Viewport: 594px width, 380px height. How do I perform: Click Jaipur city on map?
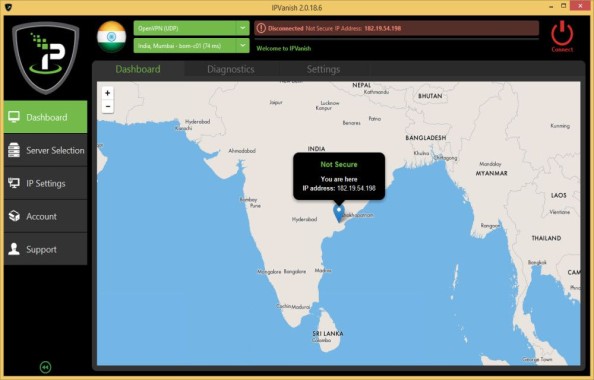(x=276, y=102)
